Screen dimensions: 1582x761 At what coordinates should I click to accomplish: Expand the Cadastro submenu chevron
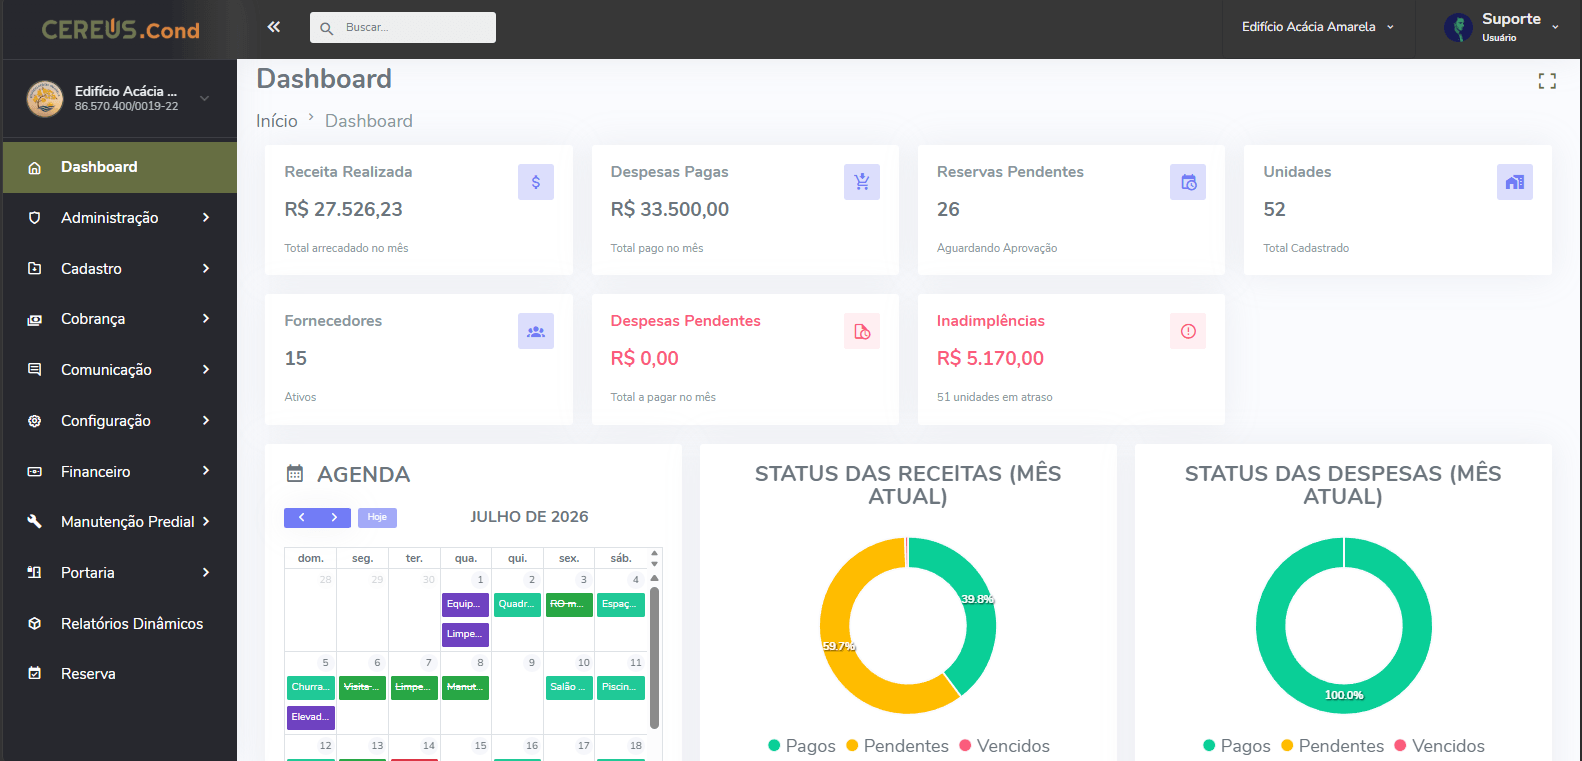tap(206, 268)
